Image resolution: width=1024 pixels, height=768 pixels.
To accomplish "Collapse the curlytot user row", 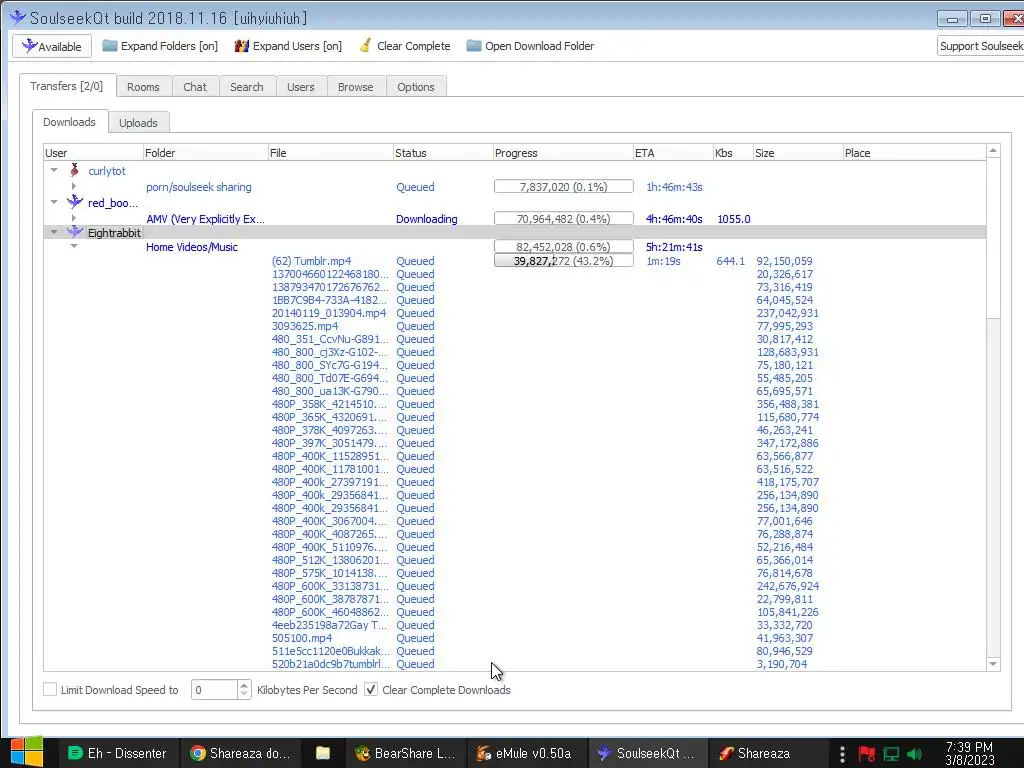I will click(54, 170).
